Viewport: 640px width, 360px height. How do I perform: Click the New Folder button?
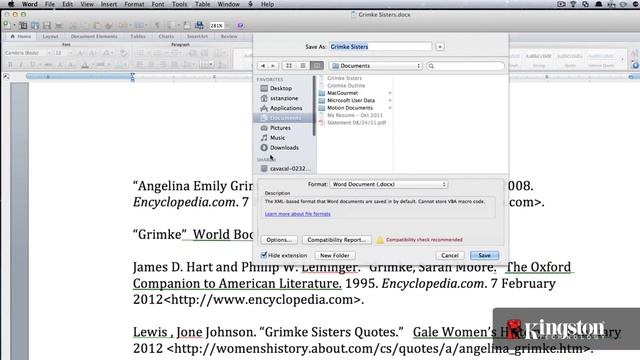(335, 256)
